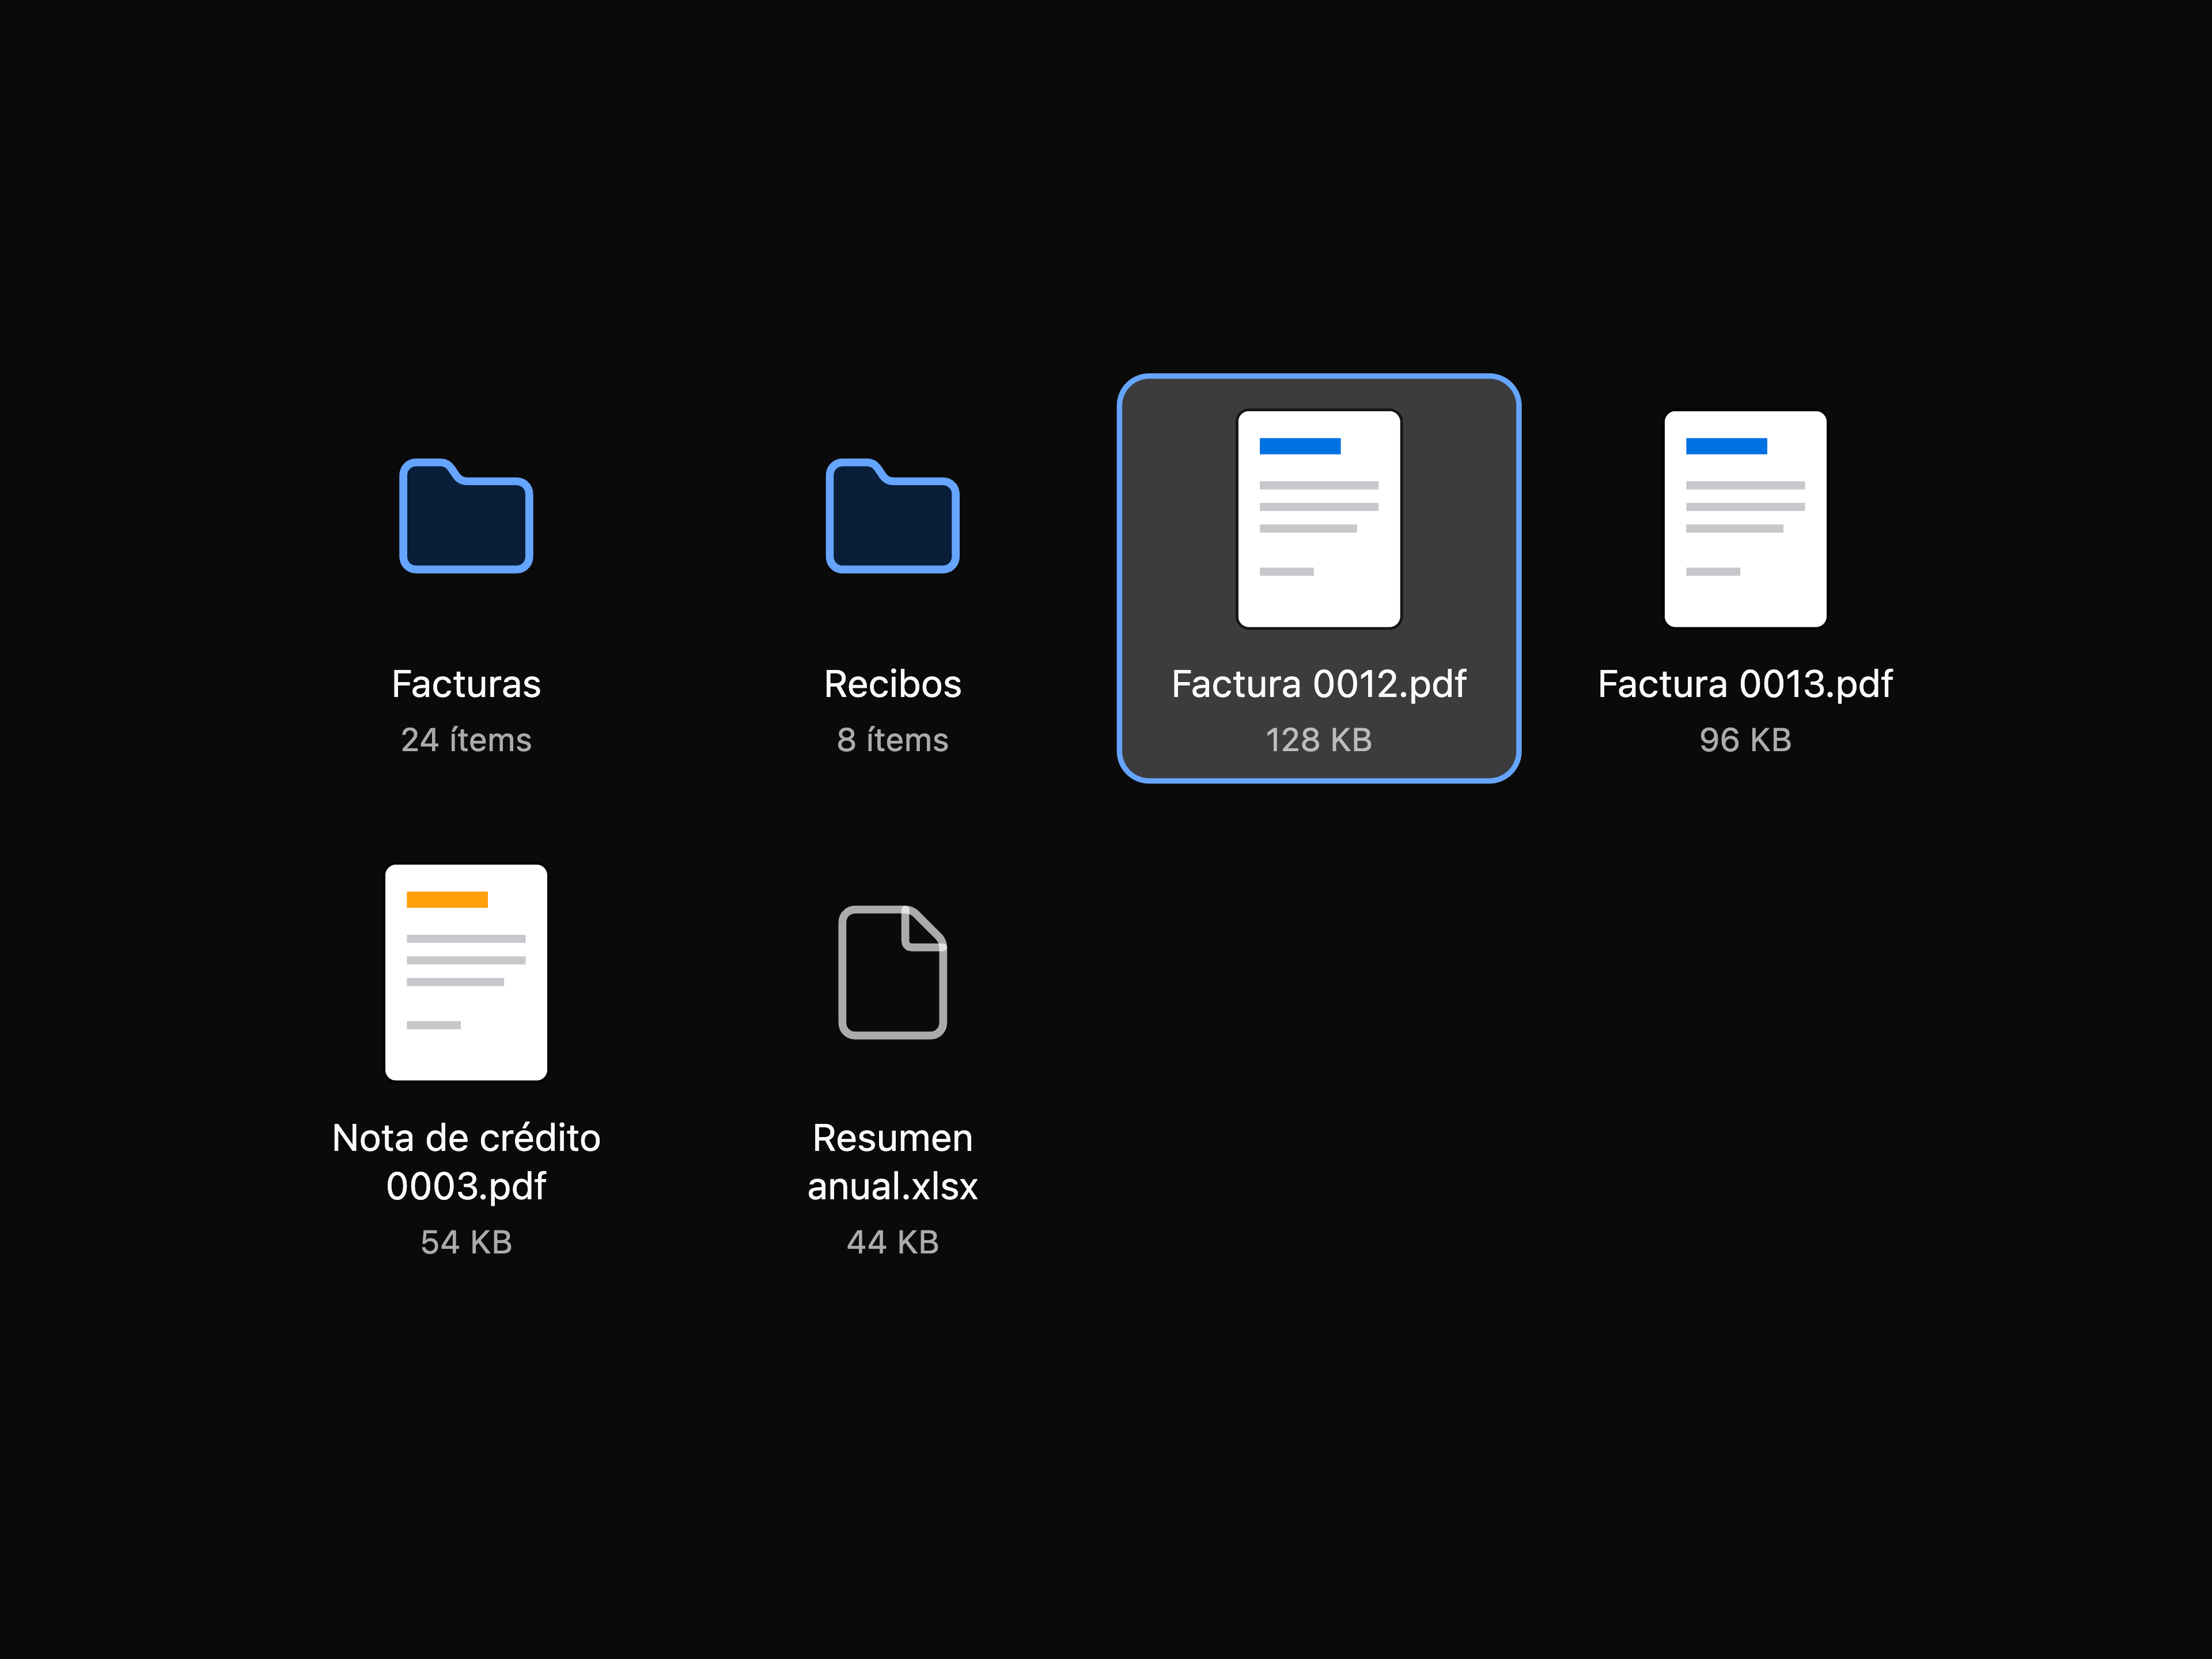Click the "128 KB" size text
2212x1659 pixels.
pyautogui.click(x=1319, y=740)
